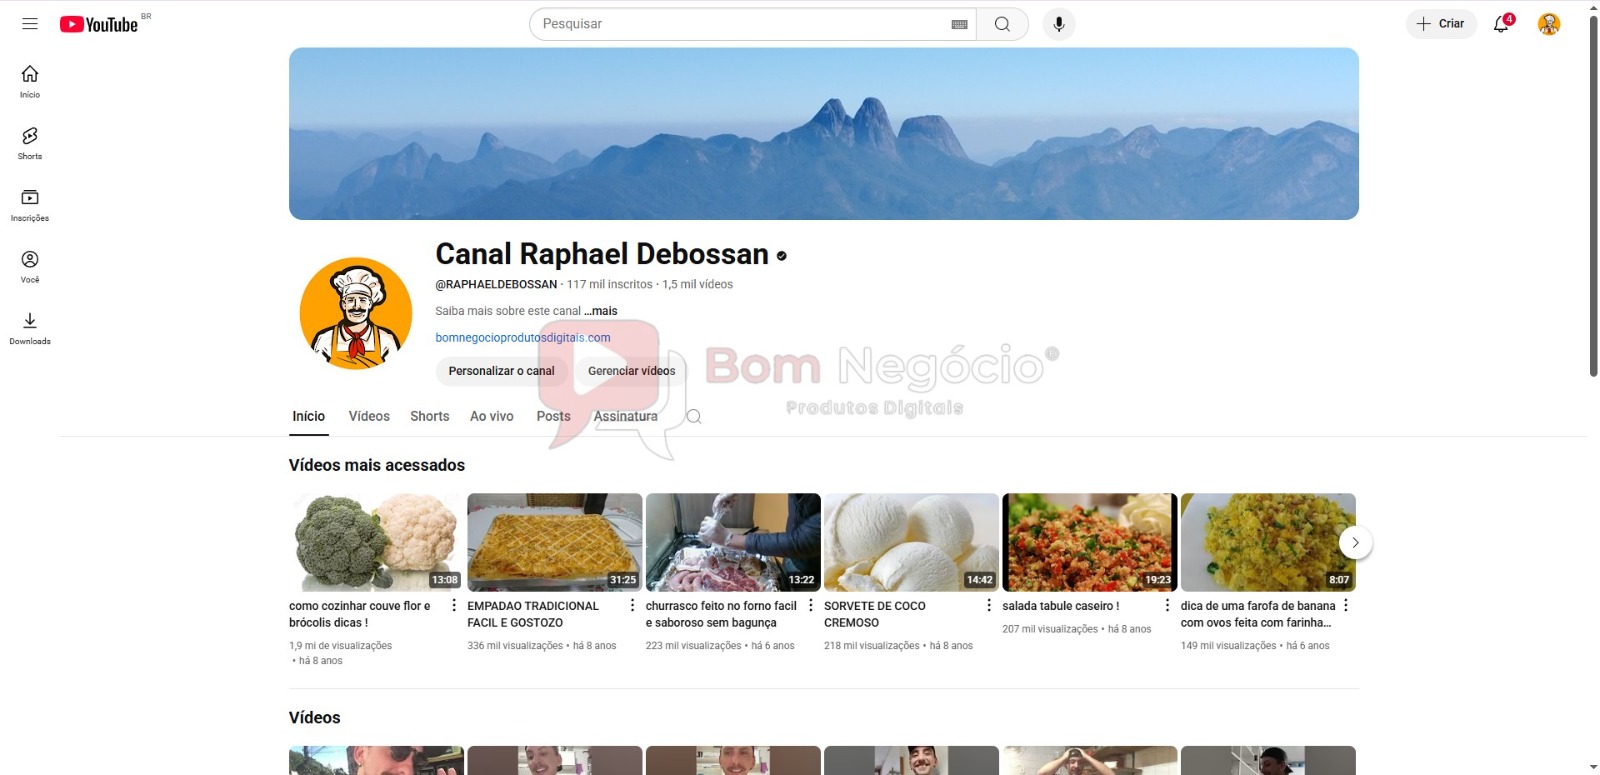Click the page vertical scrollbar
Screen dimensions: 1600x775
[1594, 196]
